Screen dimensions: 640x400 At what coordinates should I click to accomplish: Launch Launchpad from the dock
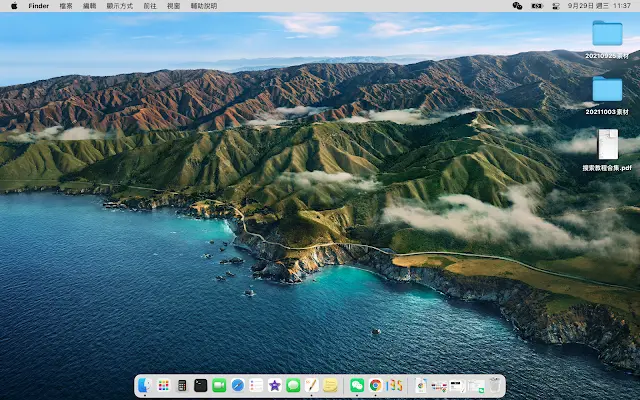pyautogui.click(x=164, y=385)
